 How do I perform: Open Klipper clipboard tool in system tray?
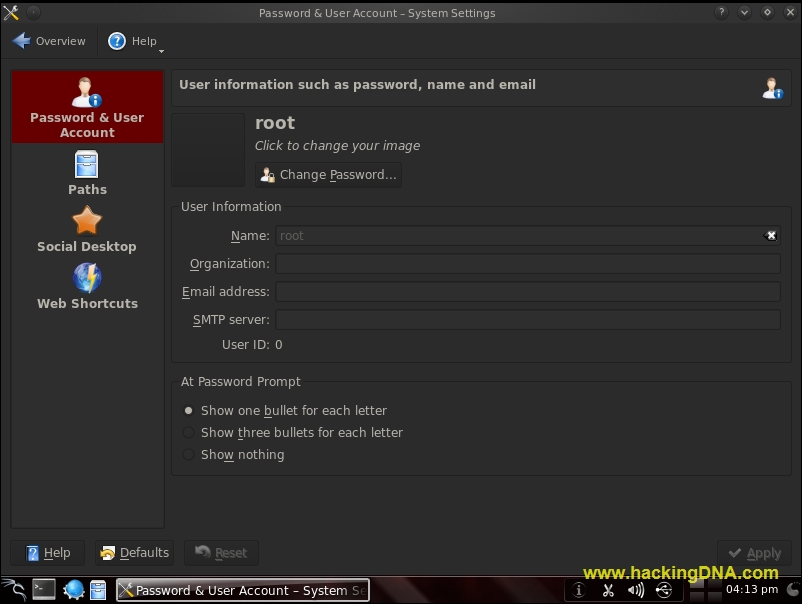pyautogui.click(x=608, y=590)
